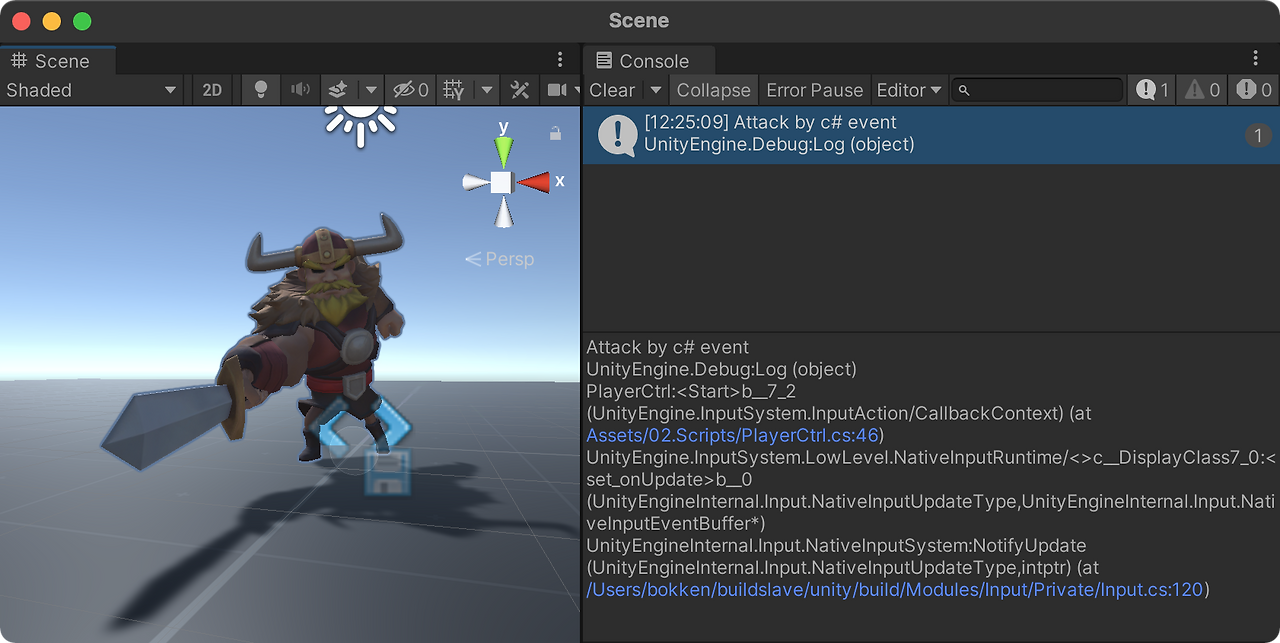Viewport: 1280px width, 643px height.
Task: Toggle info messages filter showing 1
Action: [x=1152, y=90]
